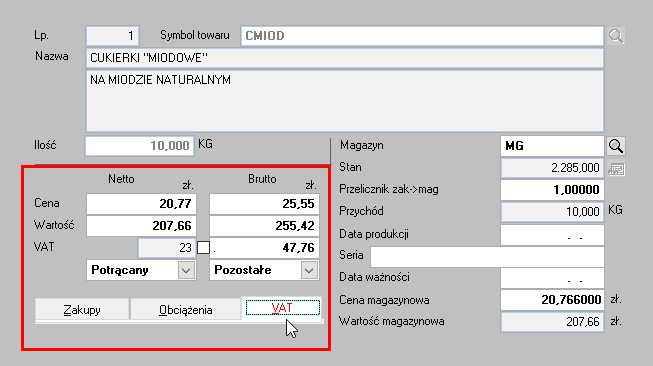This screenshot has height=366, width=653.
Task: Select the VAT tab
Action: point(282,308)
